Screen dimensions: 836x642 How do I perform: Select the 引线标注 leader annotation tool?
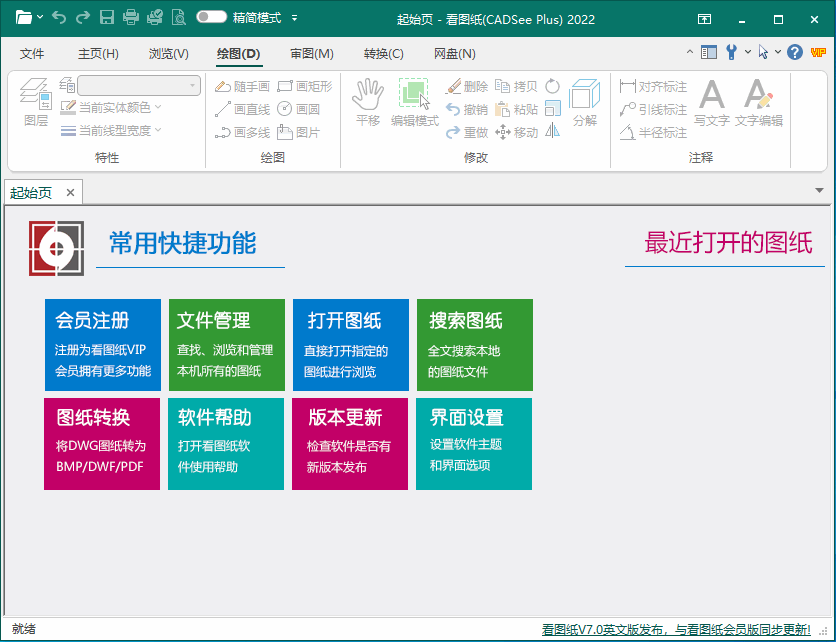(653, 109)
